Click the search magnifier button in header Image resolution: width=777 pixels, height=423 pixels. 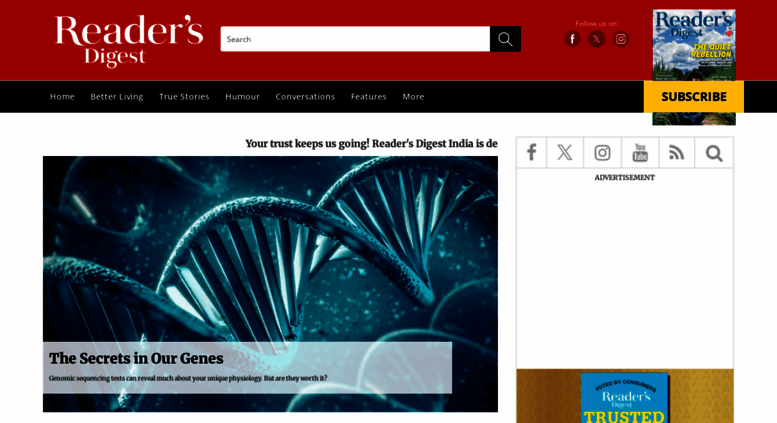click(505, 39)
